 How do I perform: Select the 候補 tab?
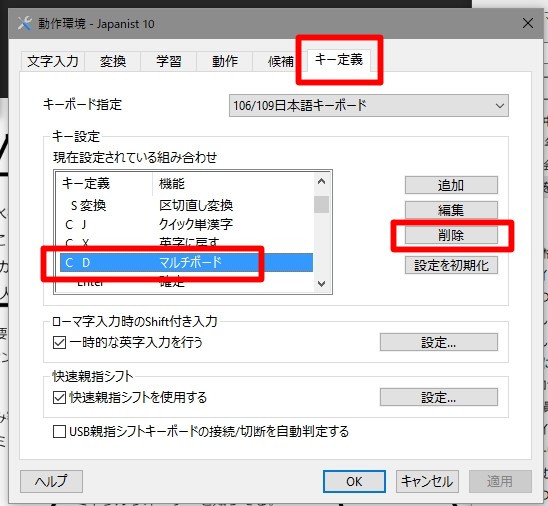point(280,62)
